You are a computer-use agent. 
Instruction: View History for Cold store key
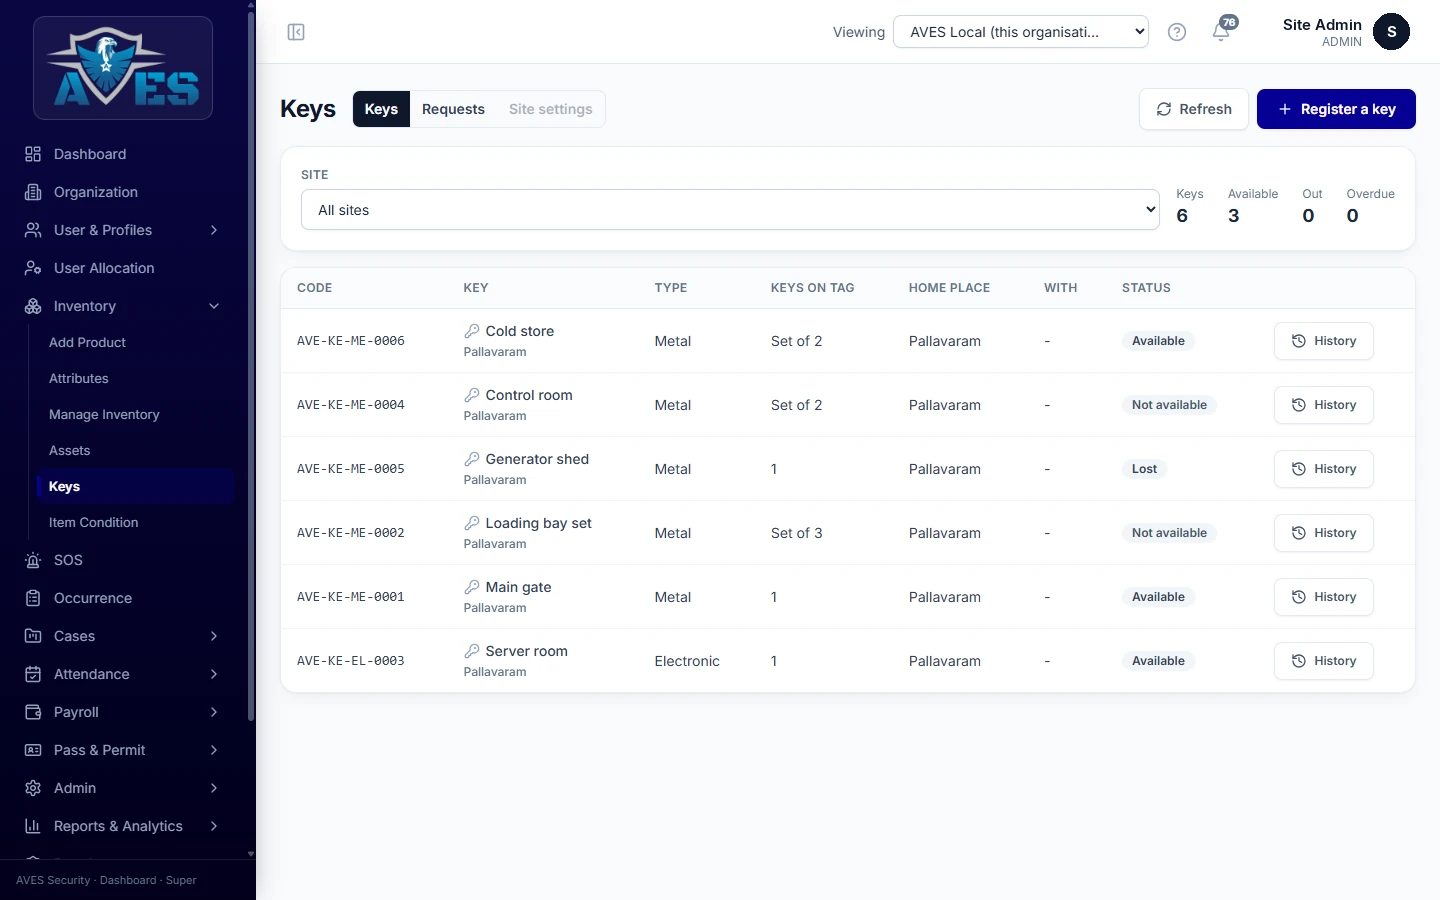point(1324,341)
